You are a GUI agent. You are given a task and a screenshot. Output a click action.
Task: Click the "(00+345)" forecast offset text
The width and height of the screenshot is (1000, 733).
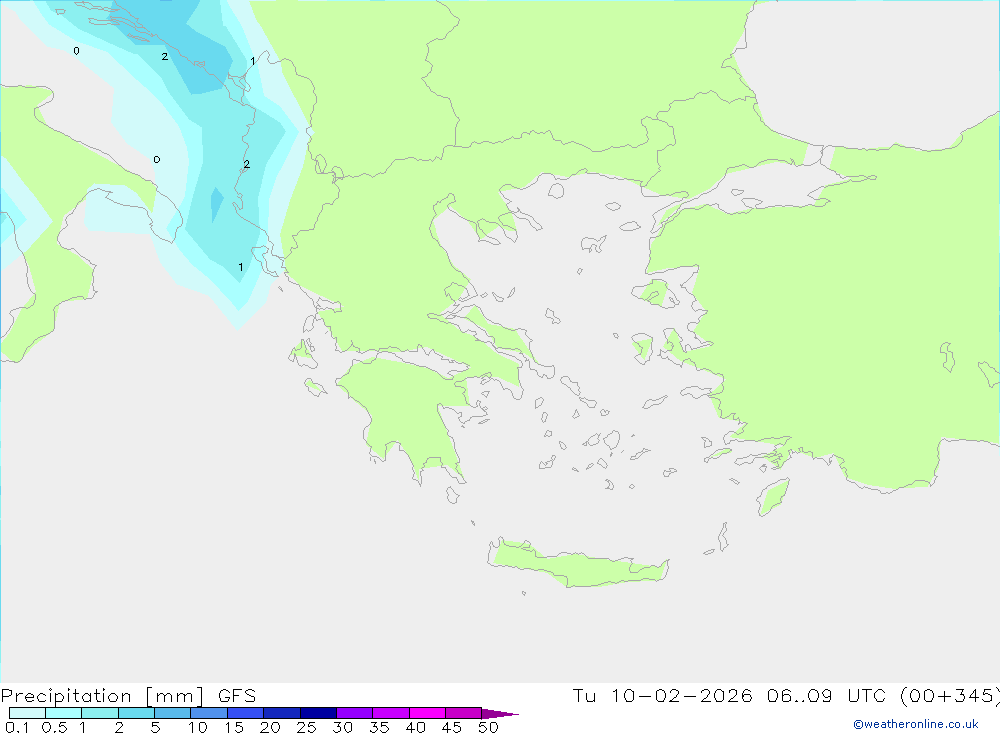950,695
